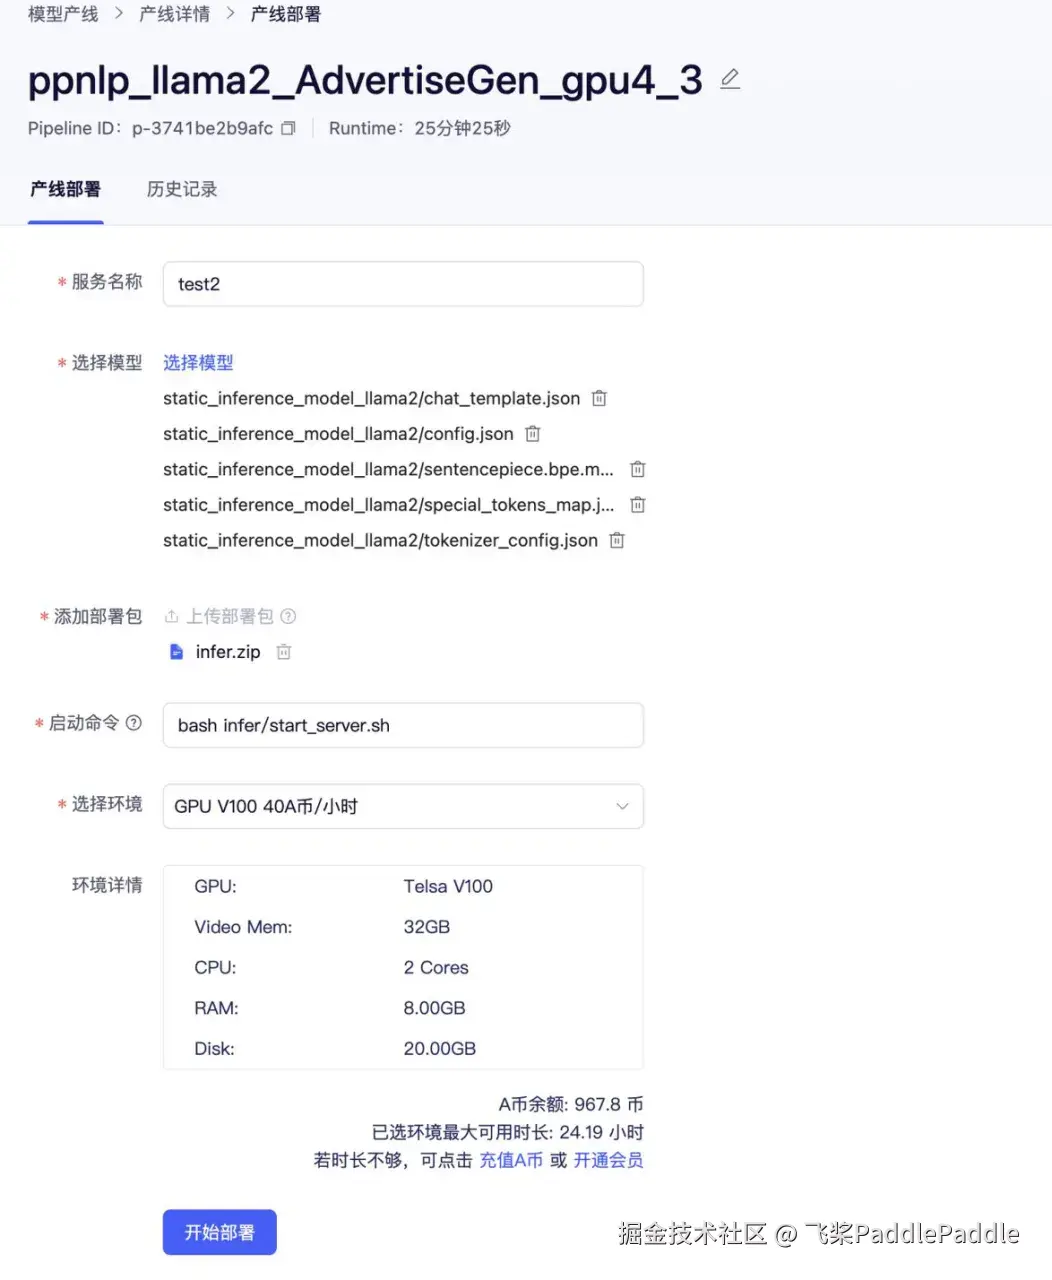Select the 产线部署 tab
The height and width of the screenshot is (1280, 1052).
pyautogui.click(x=65, y=189)
